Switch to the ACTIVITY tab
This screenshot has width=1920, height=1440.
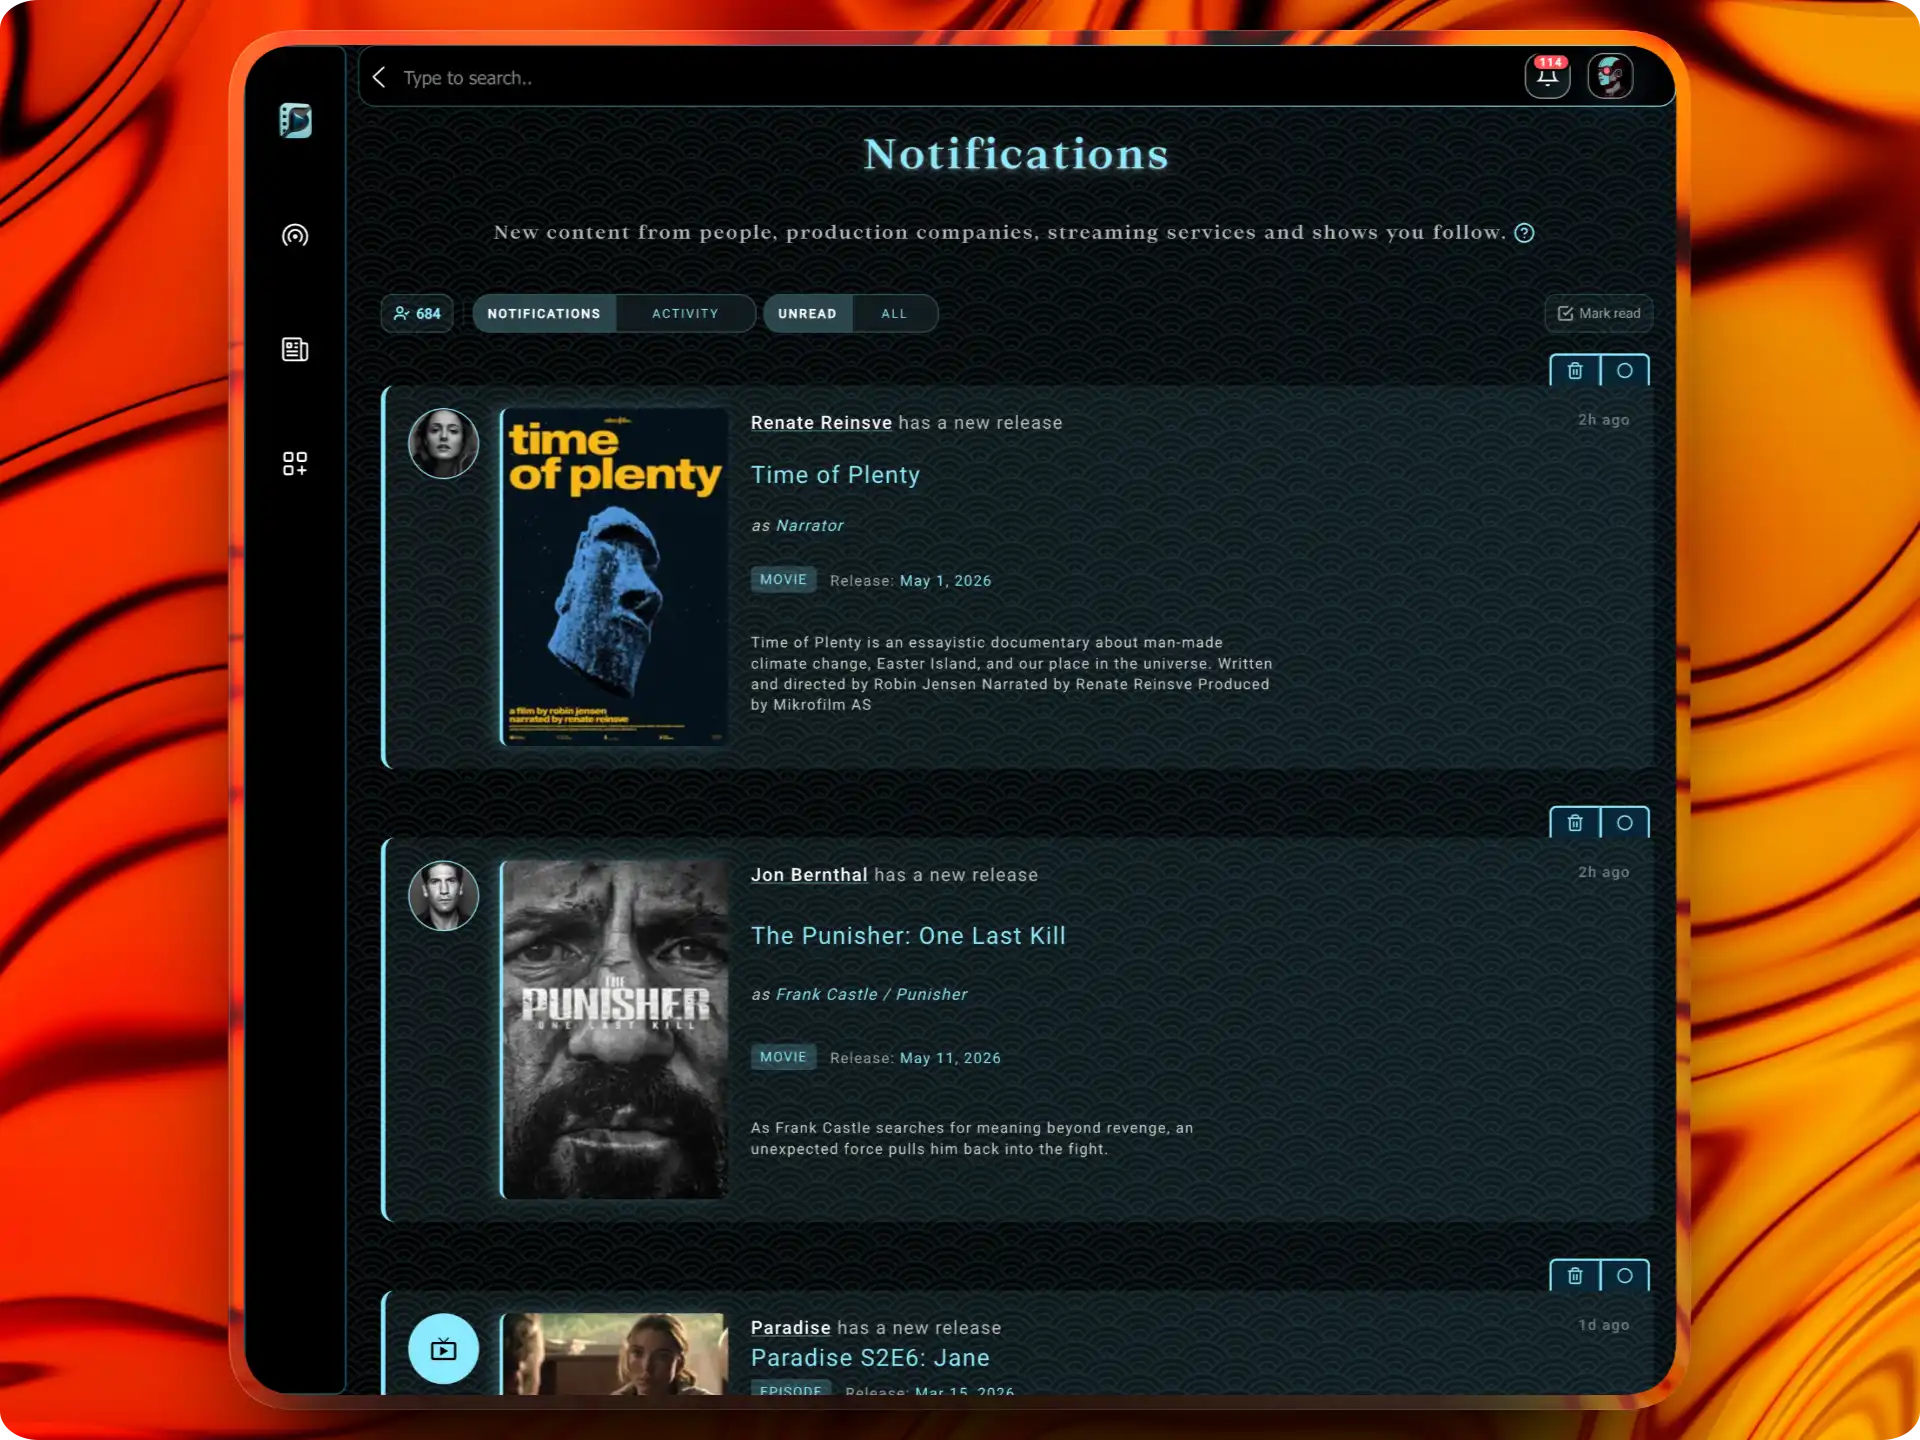(685, 313)
